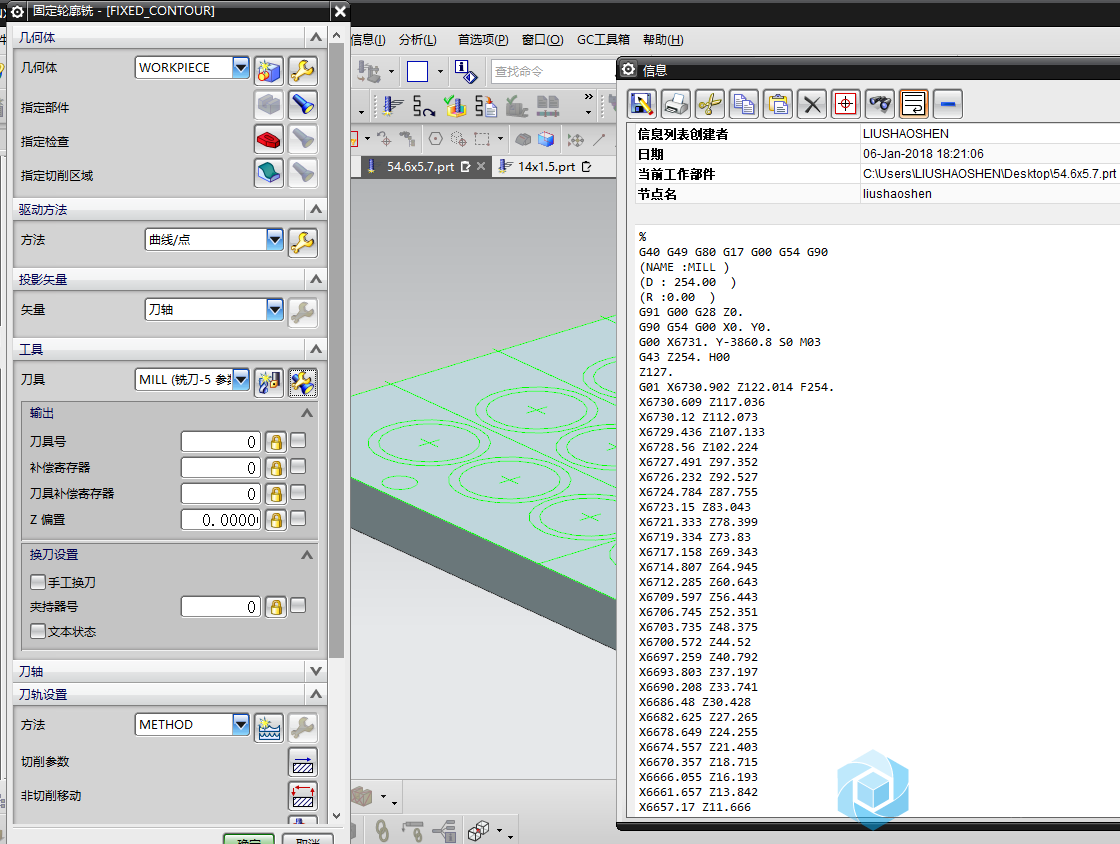1120x844 pixels.
Task: Collapse the Geometry section
Action: coord(316,36)
